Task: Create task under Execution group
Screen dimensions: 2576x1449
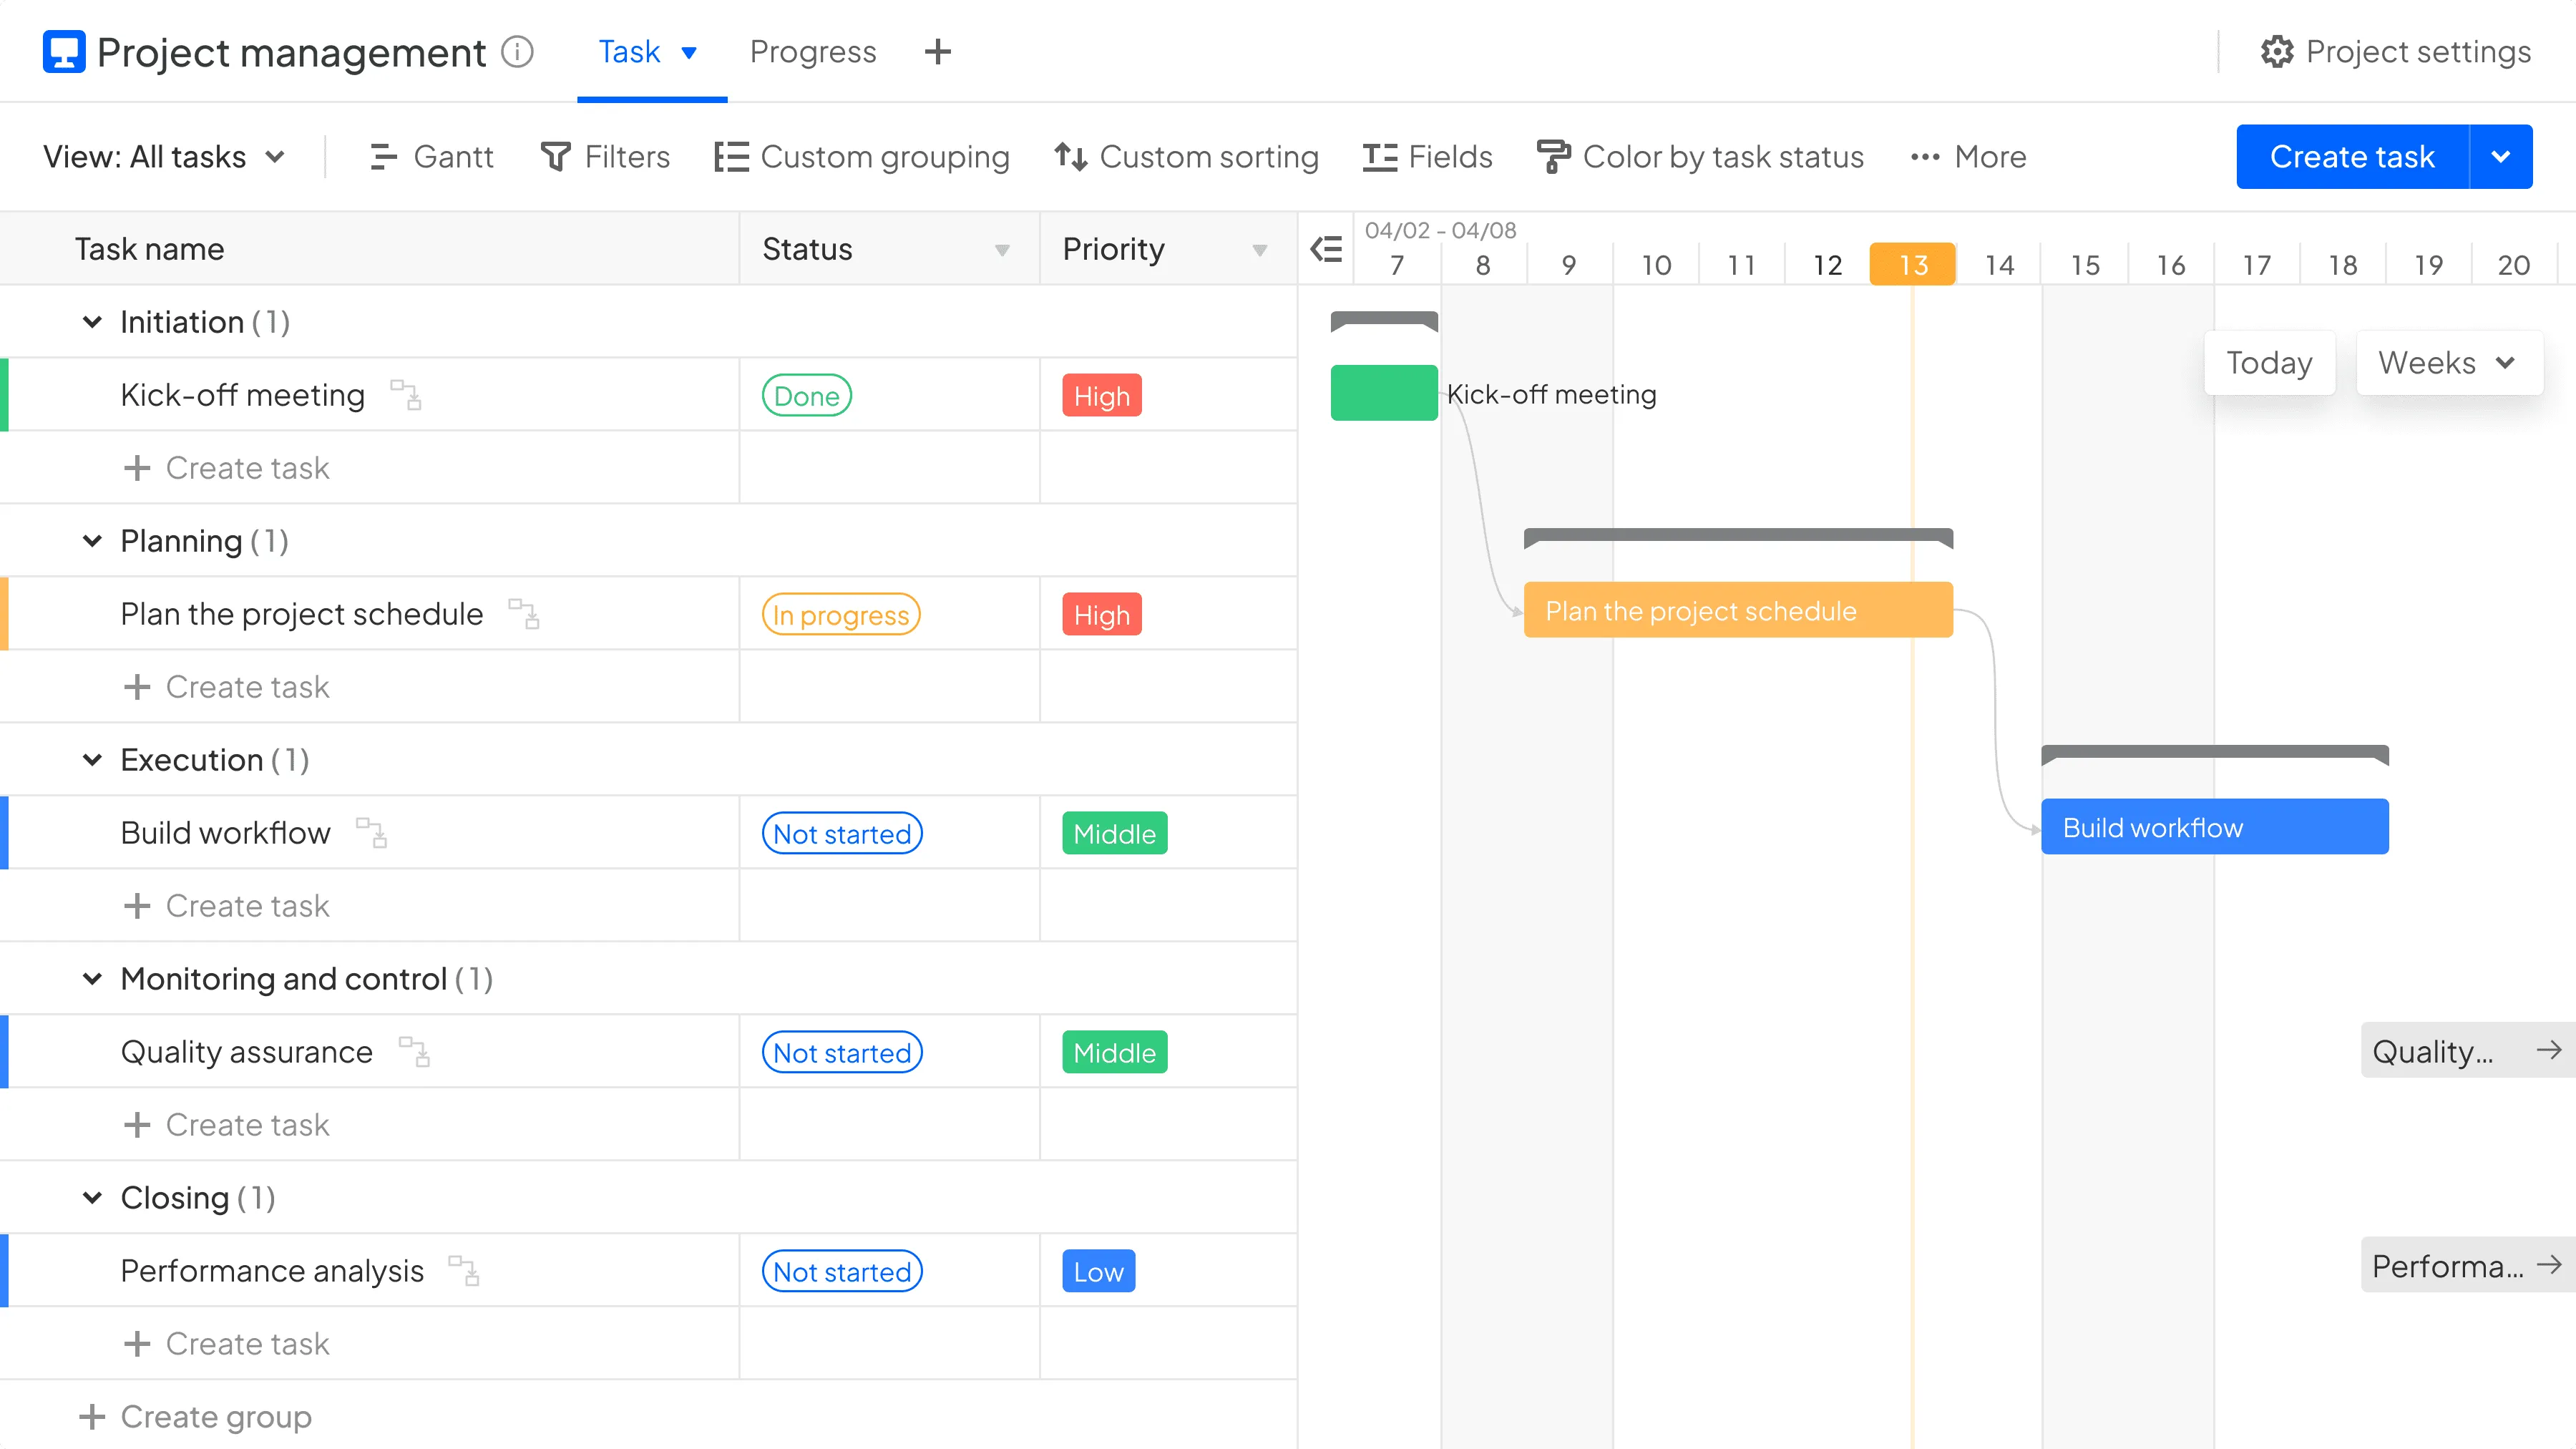Action: pyautogui.click(x=226, y=906)
